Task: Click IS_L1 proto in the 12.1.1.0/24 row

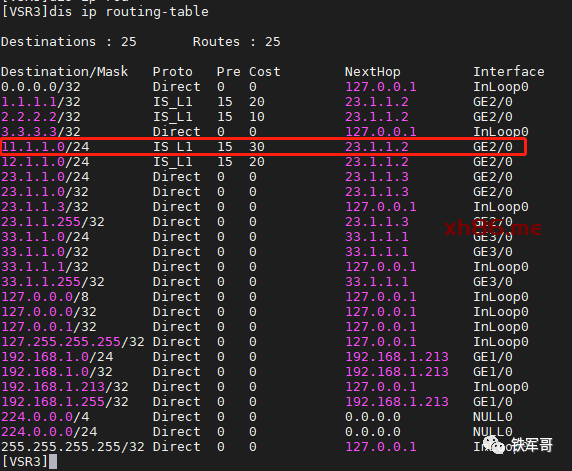Action: tap(173, 162)
